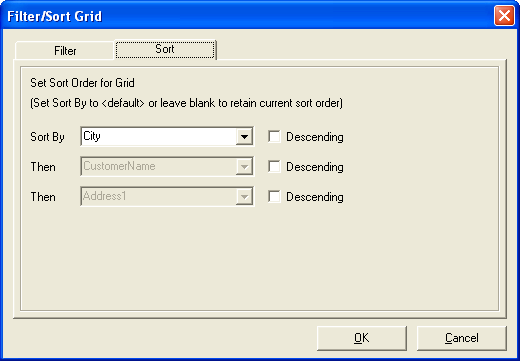Image resolution: width=520 pixels, height=361 pixels.
Task: Click the 'Set Sort Order for Grid' text
Action: pyautogui.click(x=82, y=83)
